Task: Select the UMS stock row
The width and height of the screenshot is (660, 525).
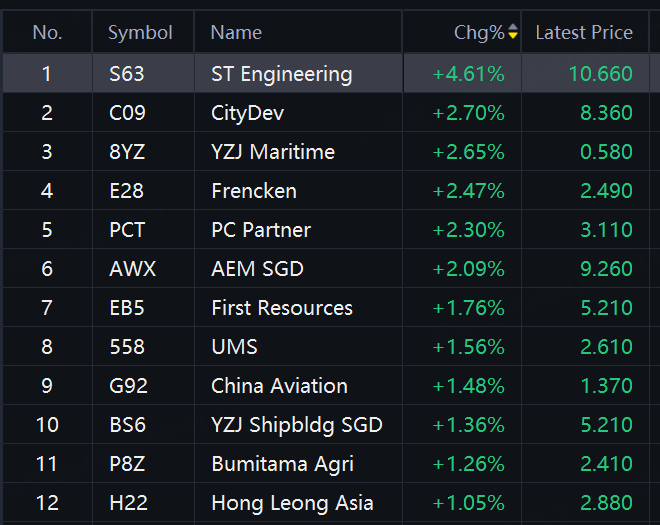Action: tap(325, 346)
